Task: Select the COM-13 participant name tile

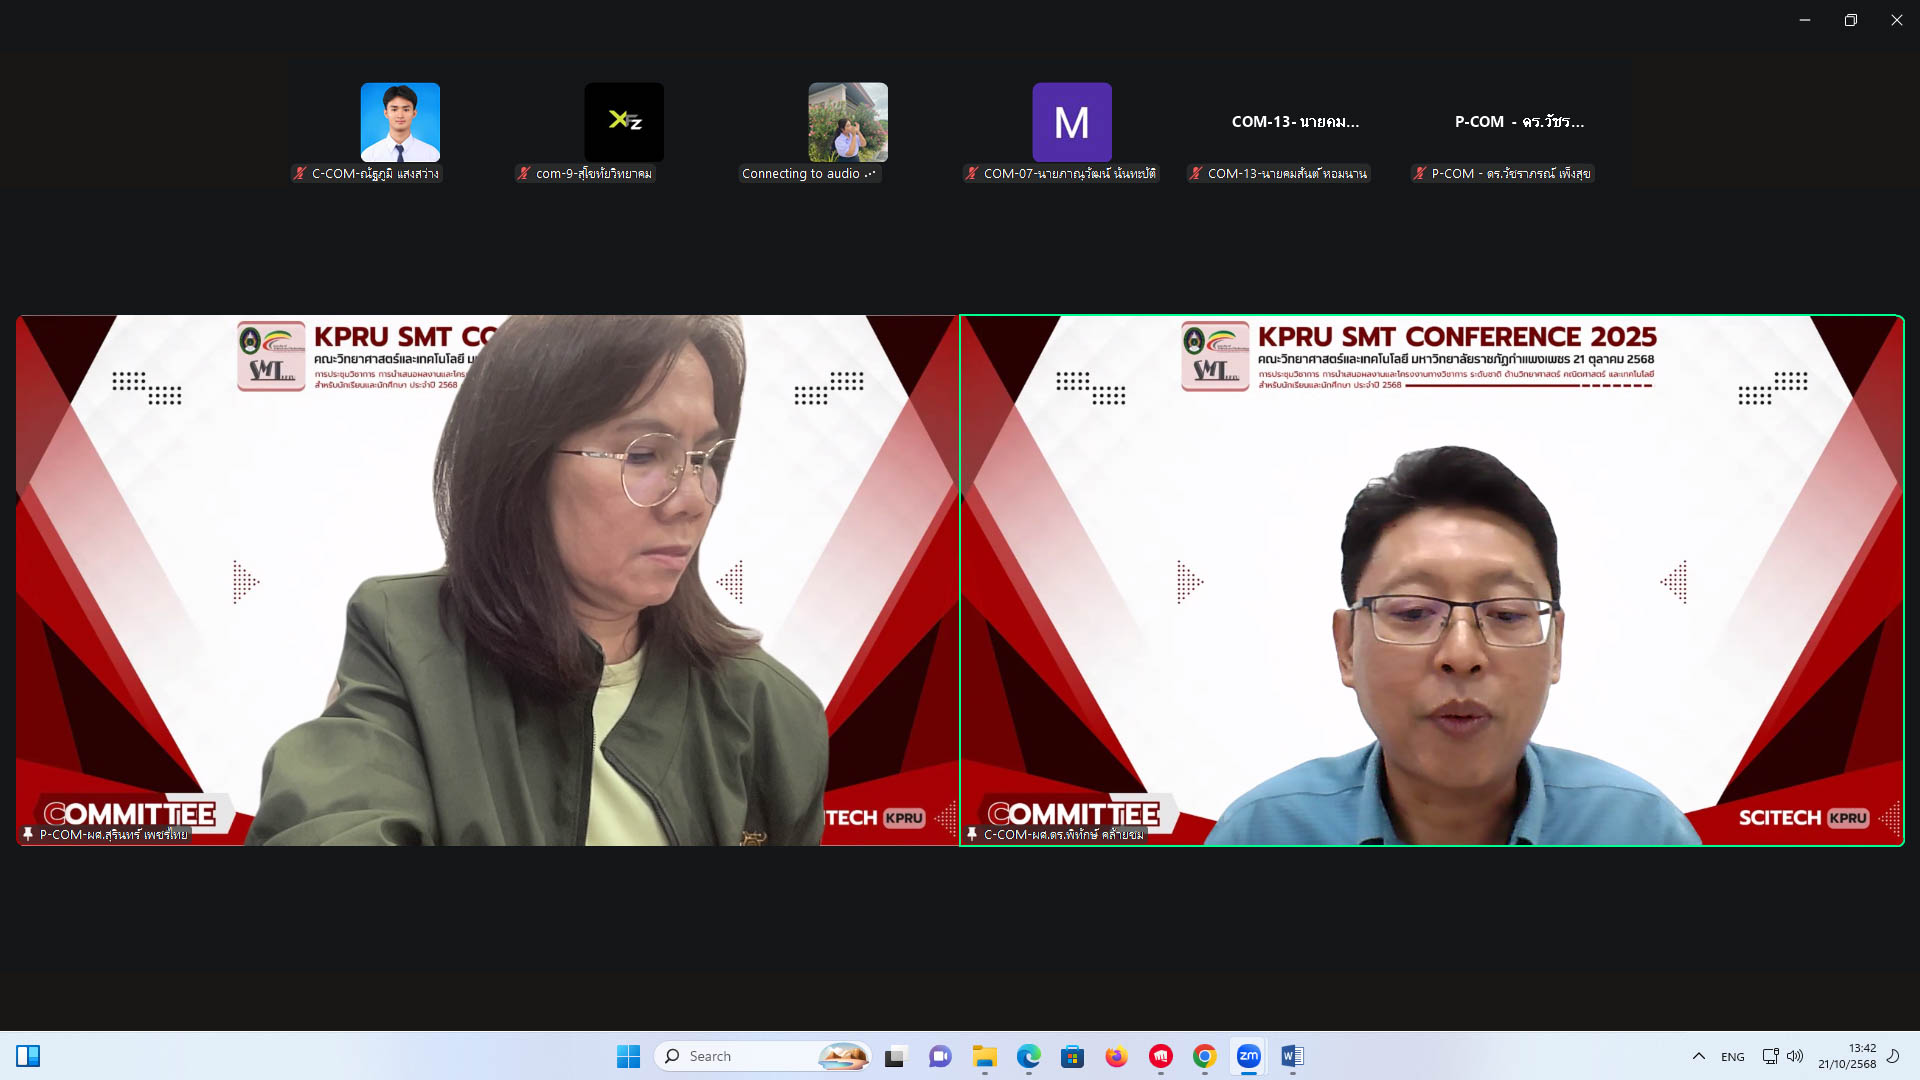Action: click(1295, 122)
